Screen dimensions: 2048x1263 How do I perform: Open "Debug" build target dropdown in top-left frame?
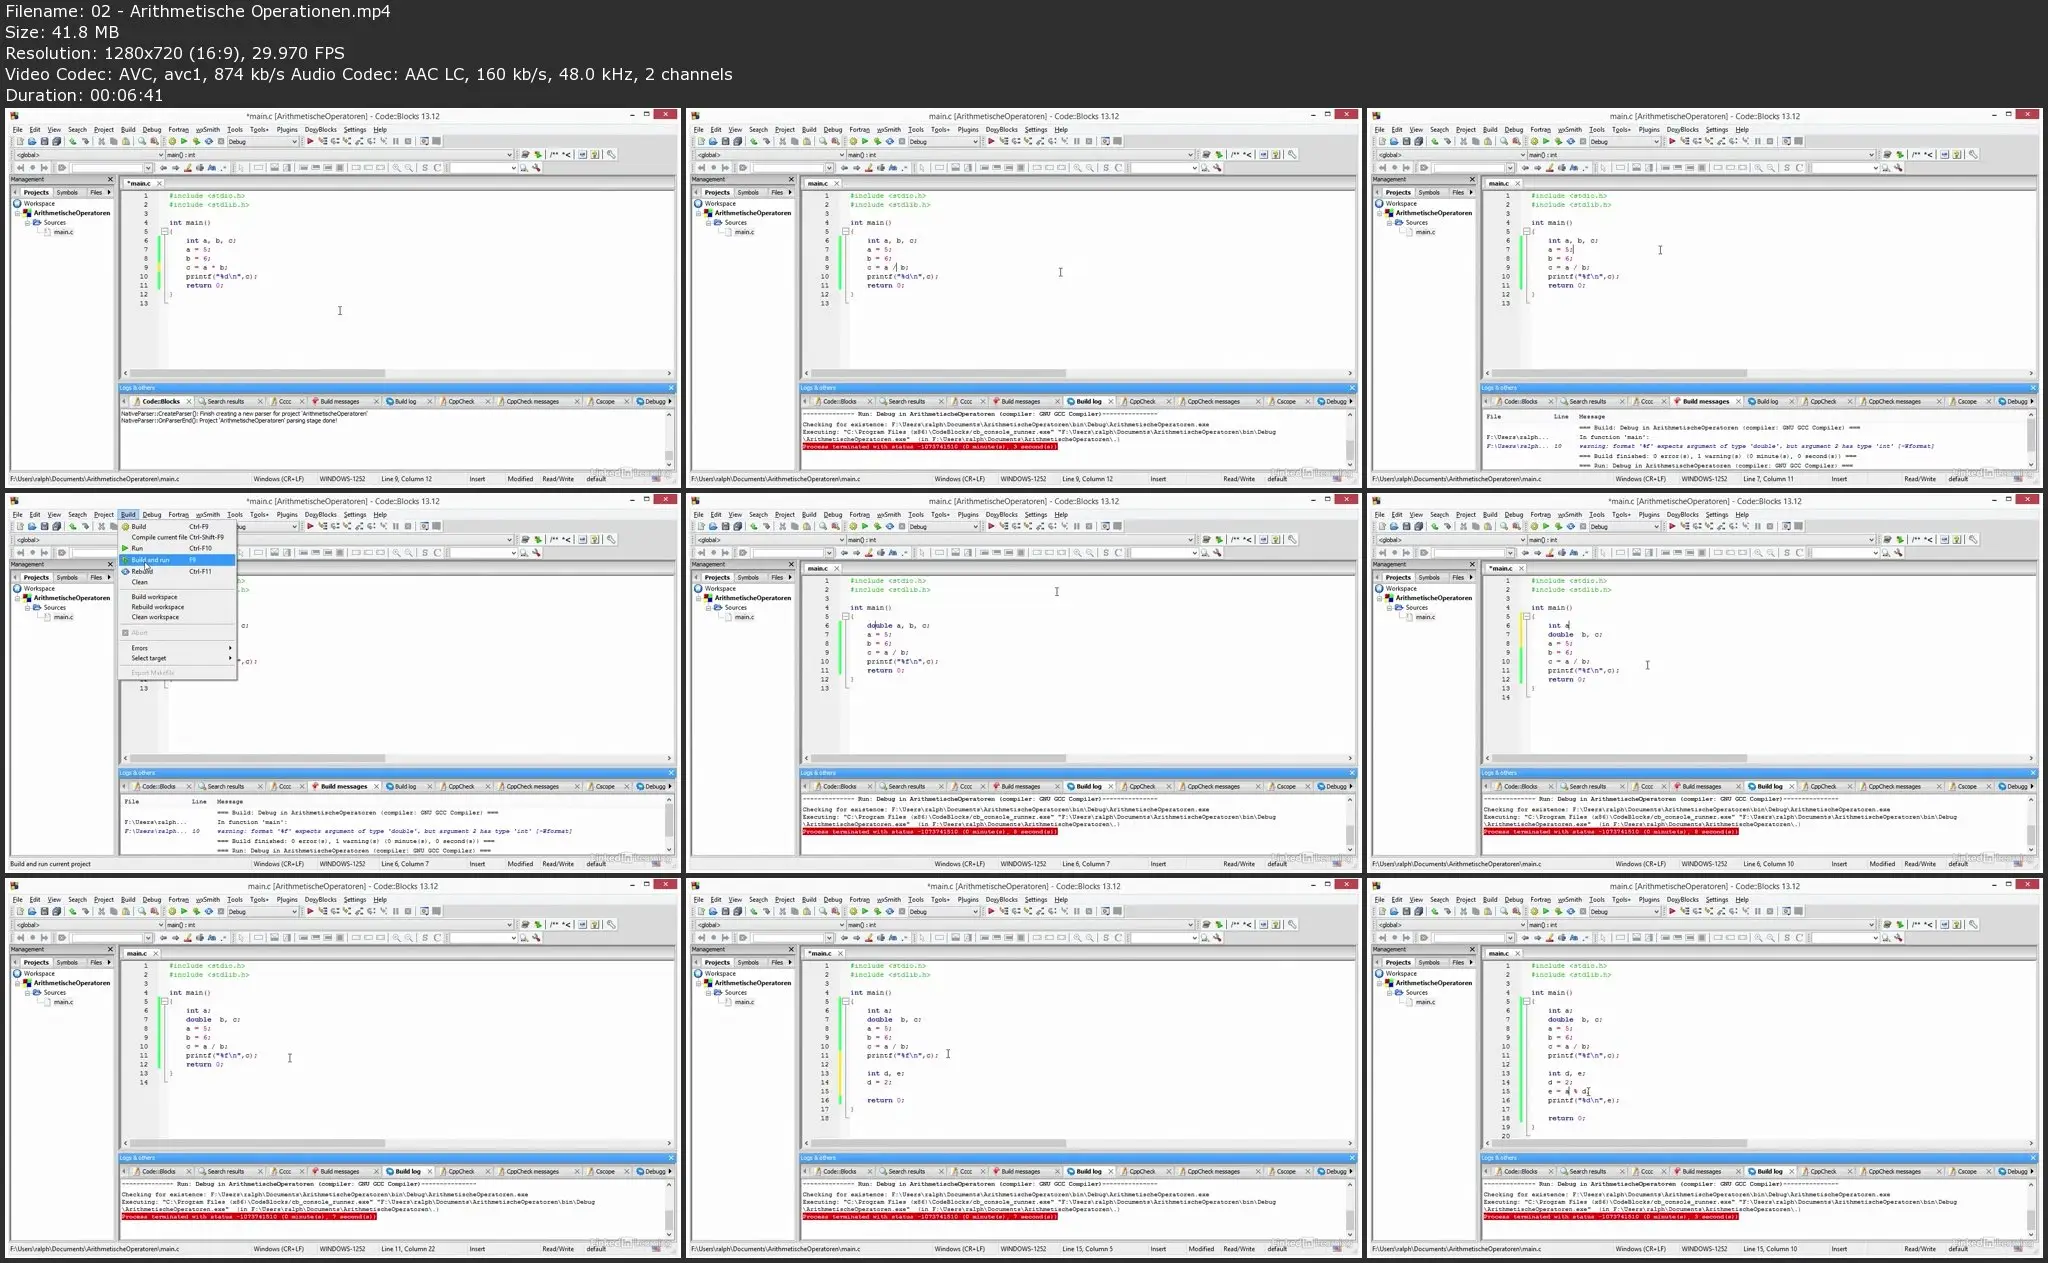coord(264,141)
